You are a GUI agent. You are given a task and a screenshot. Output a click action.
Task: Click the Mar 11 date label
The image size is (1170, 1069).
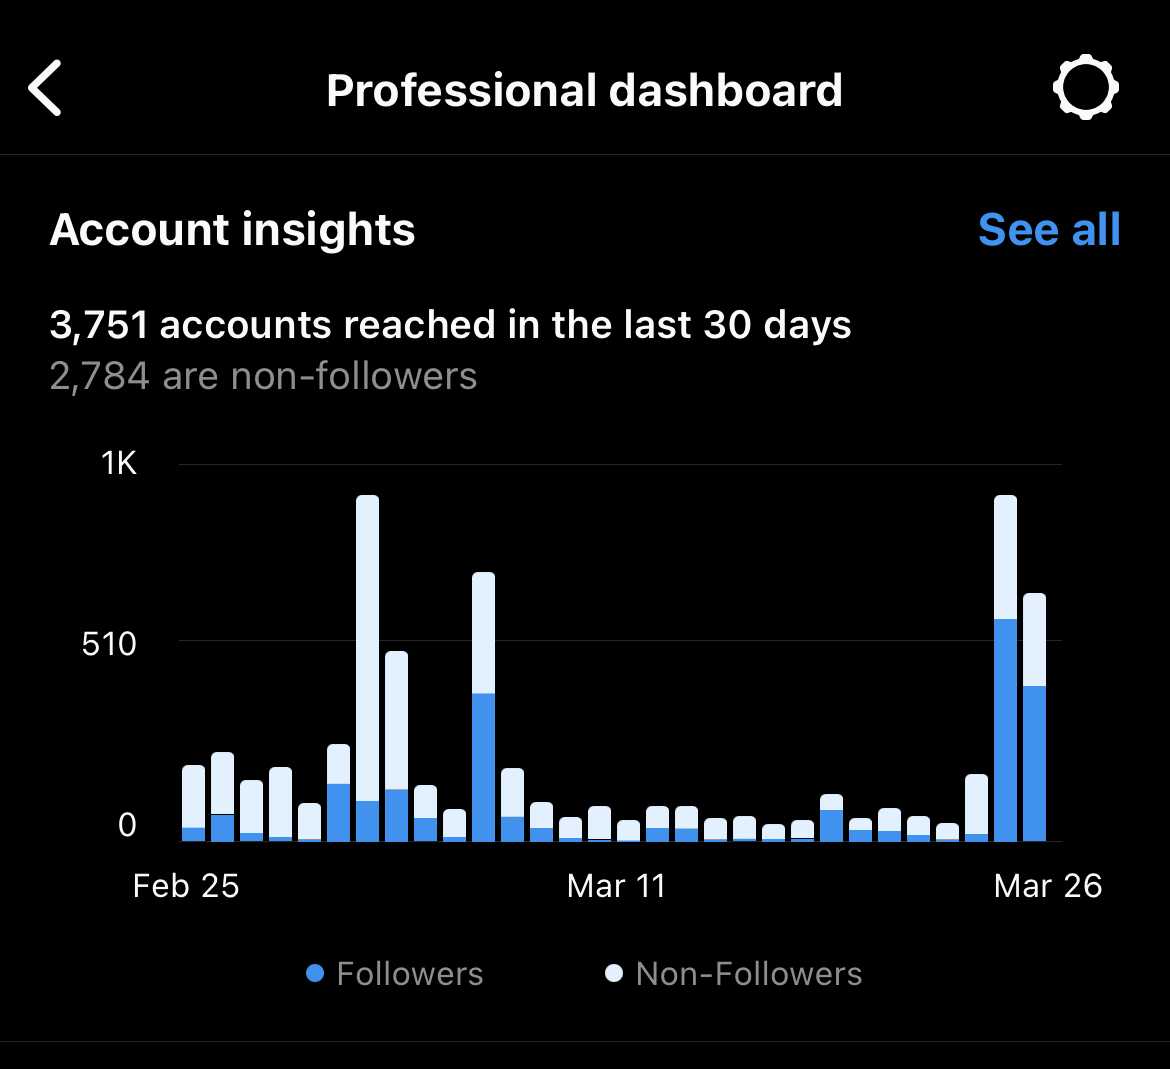[x=615, y=886]
